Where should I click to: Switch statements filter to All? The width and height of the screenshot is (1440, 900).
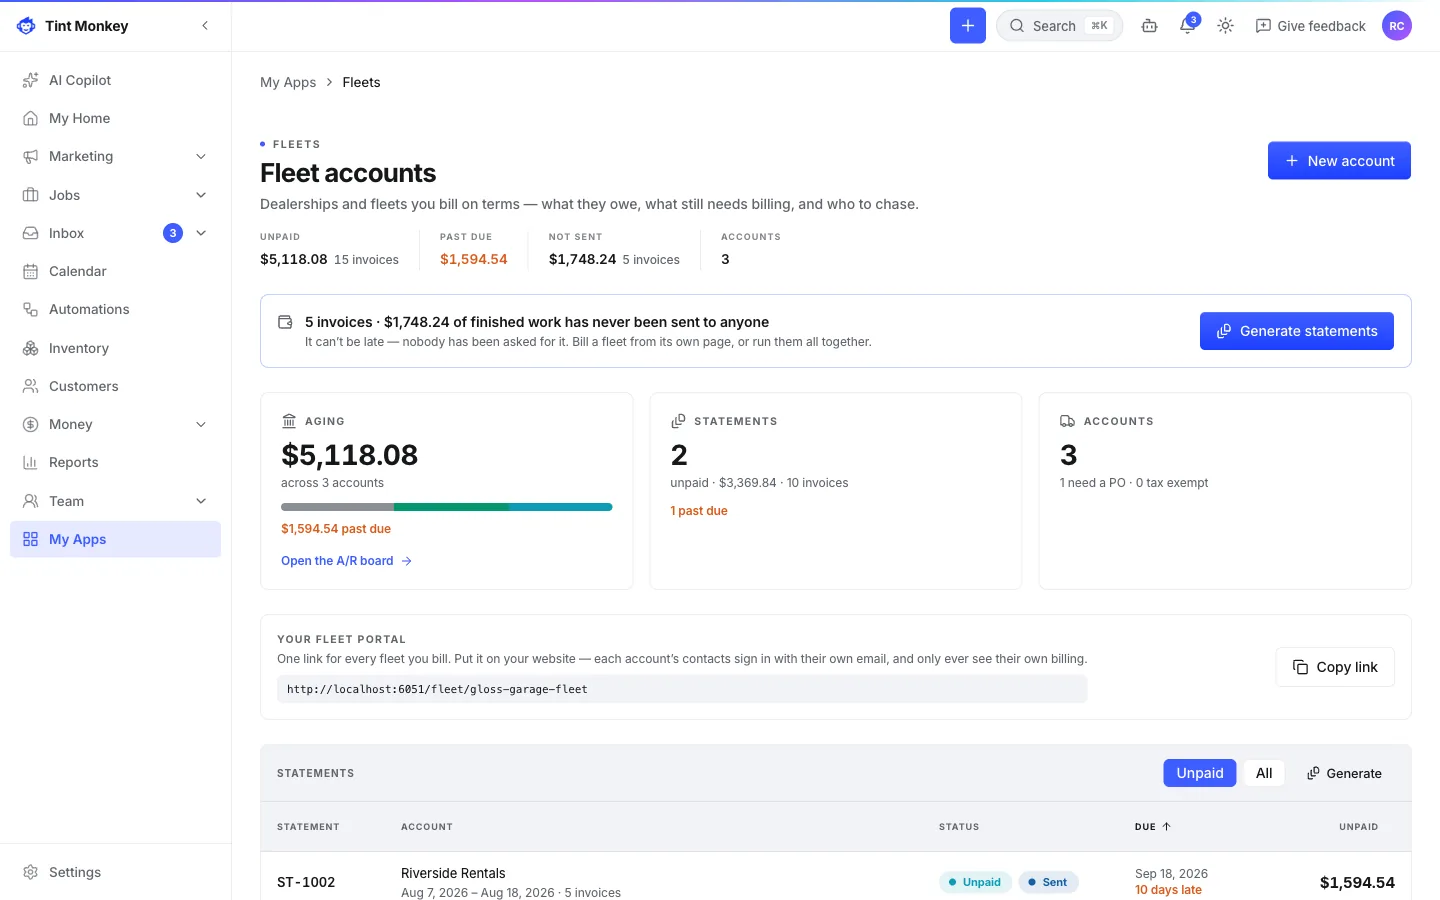1264,773
